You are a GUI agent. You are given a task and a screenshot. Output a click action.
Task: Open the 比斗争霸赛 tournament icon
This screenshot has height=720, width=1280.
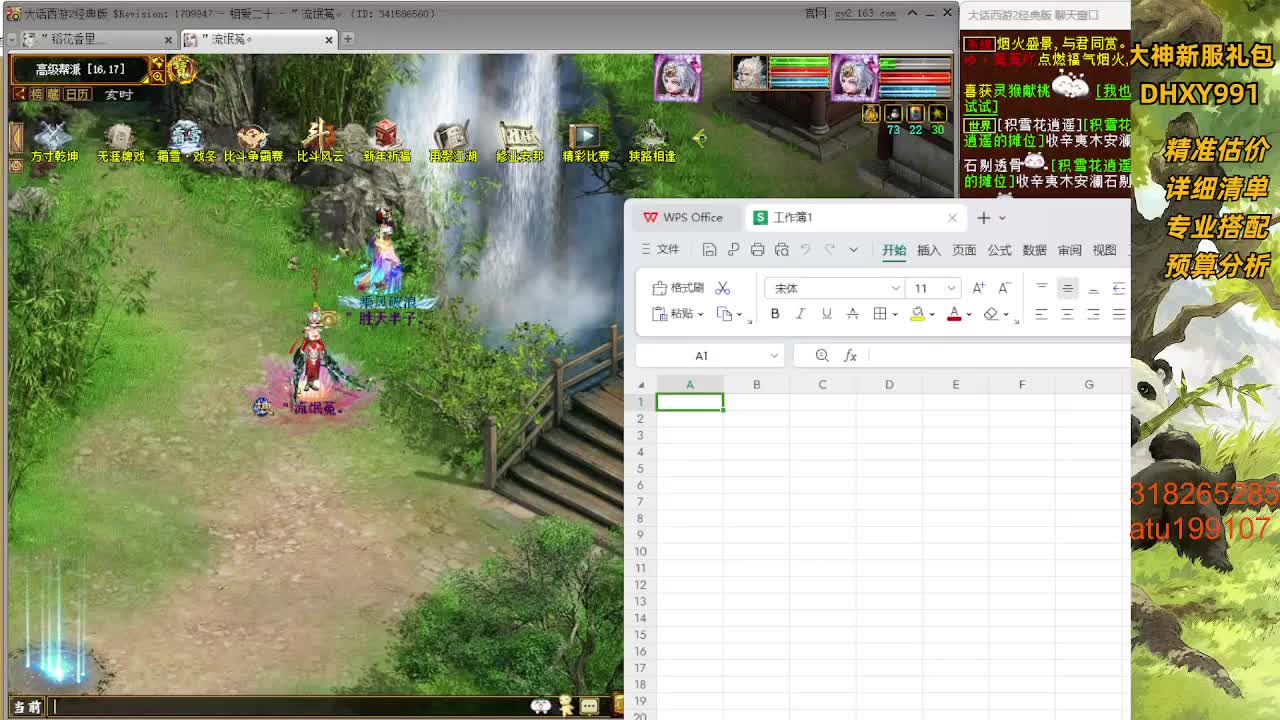coord(253,140)
